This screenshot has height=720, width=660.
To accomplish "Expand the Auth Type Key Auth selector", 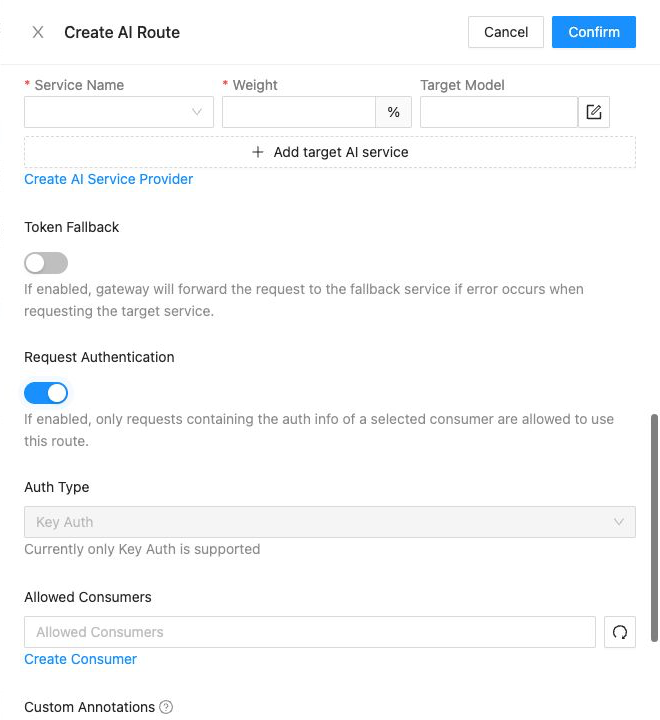I will pos(330,522).
